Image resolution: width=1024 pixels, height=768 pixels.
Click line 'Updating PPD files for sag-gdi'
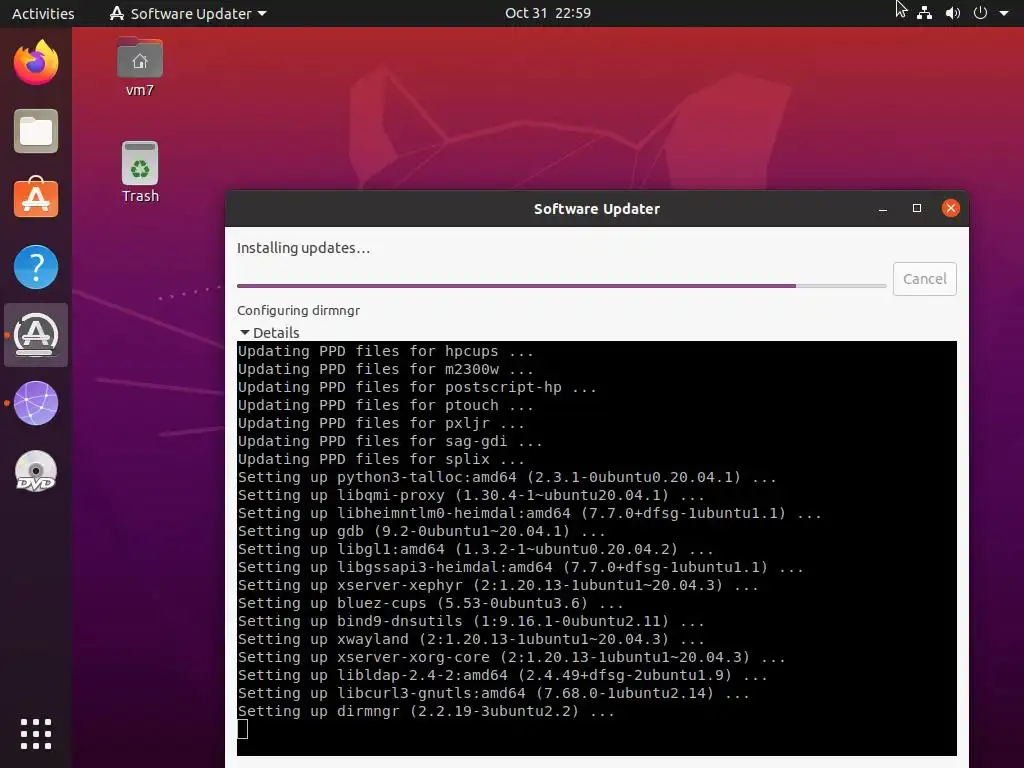pyautogui.click(x=390, y=441)
